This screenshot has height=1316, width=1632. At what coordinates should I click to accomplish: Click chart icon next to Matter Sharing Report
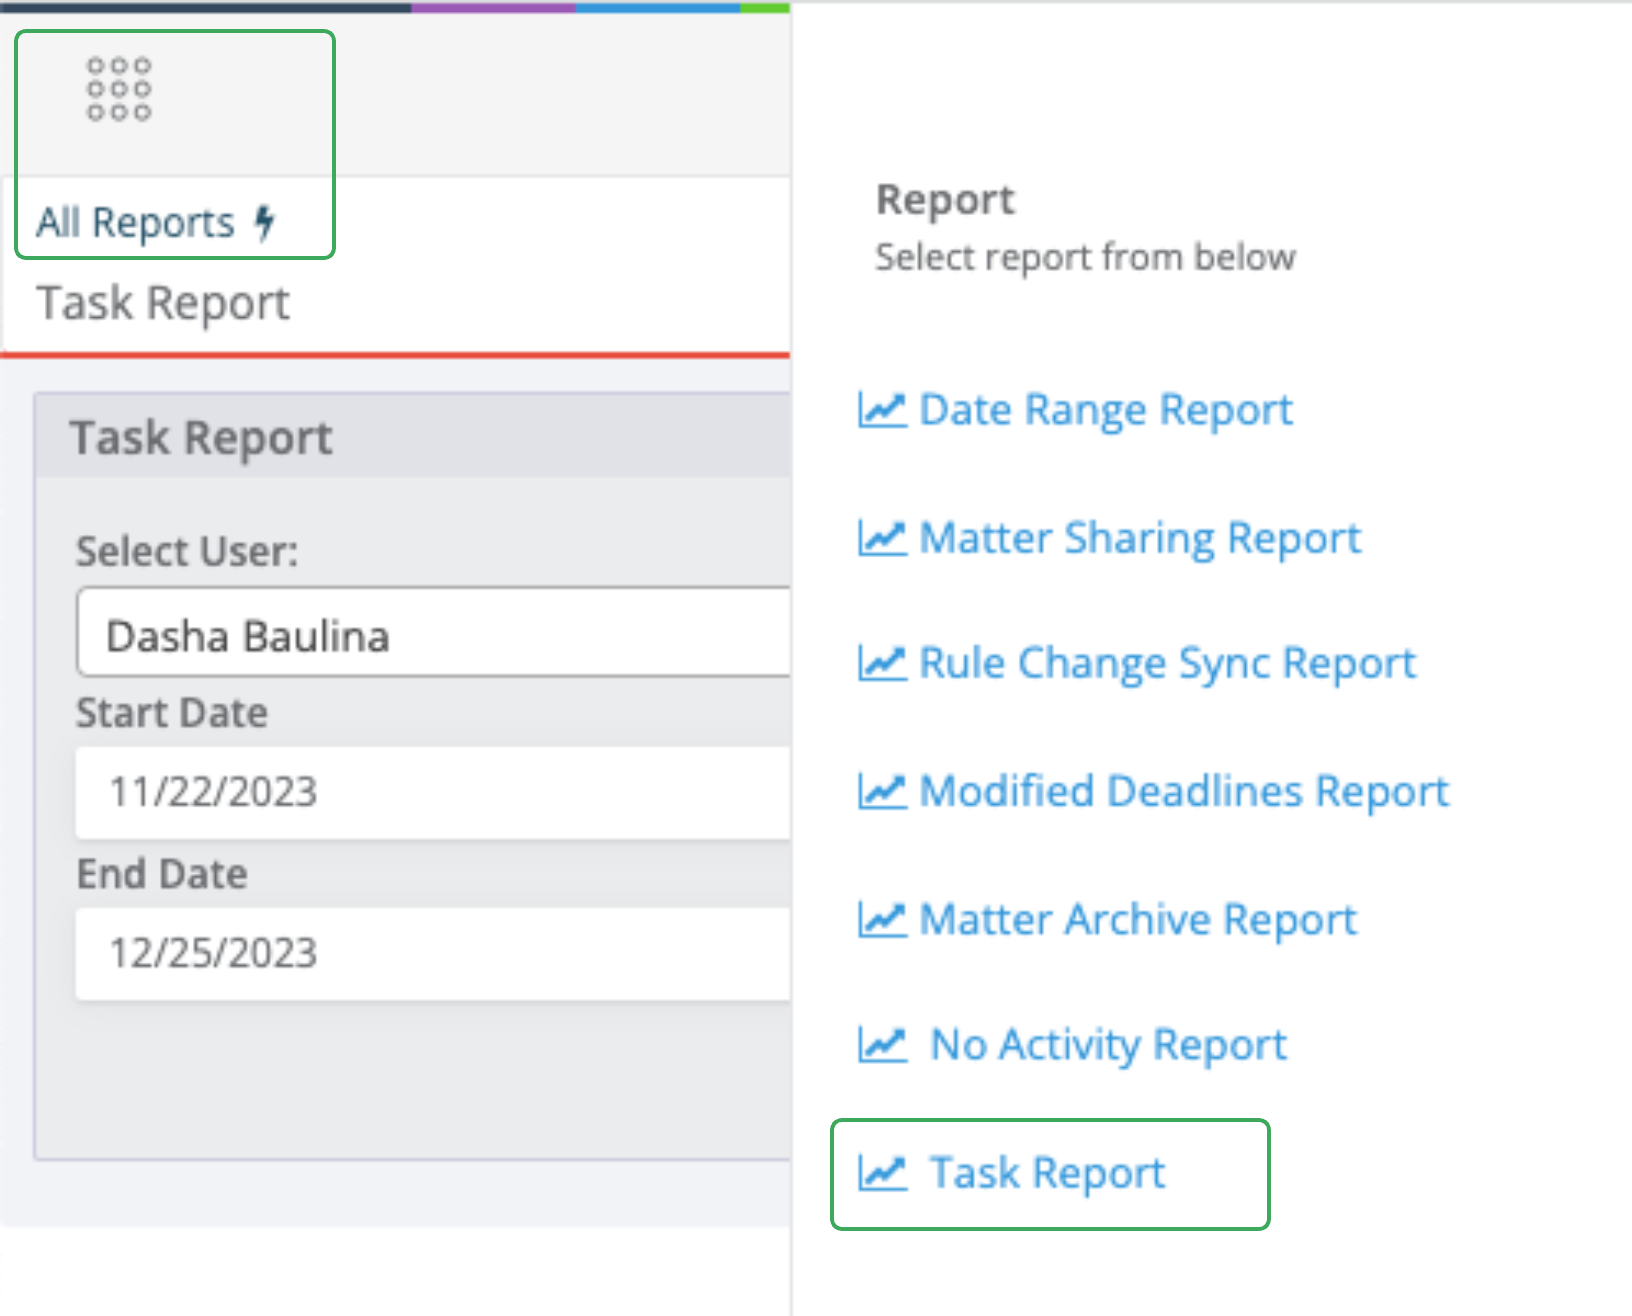(x=882, y=537)
